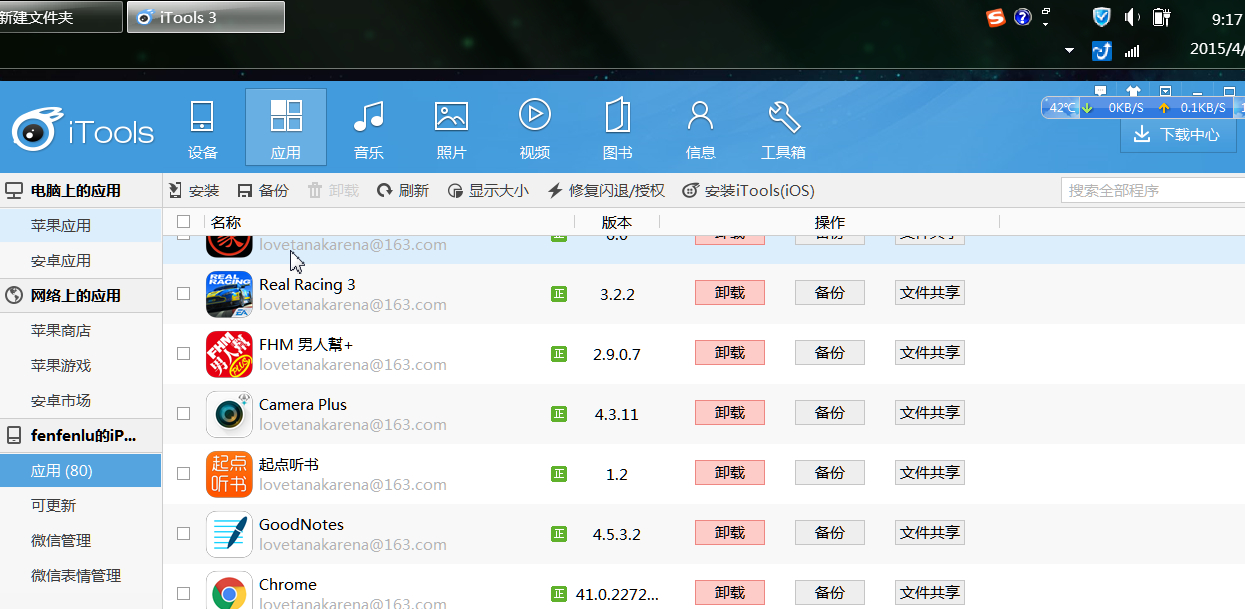Select 苹果应用 in sidebar
1245x609 pixels.
click(x=80, y=226)
